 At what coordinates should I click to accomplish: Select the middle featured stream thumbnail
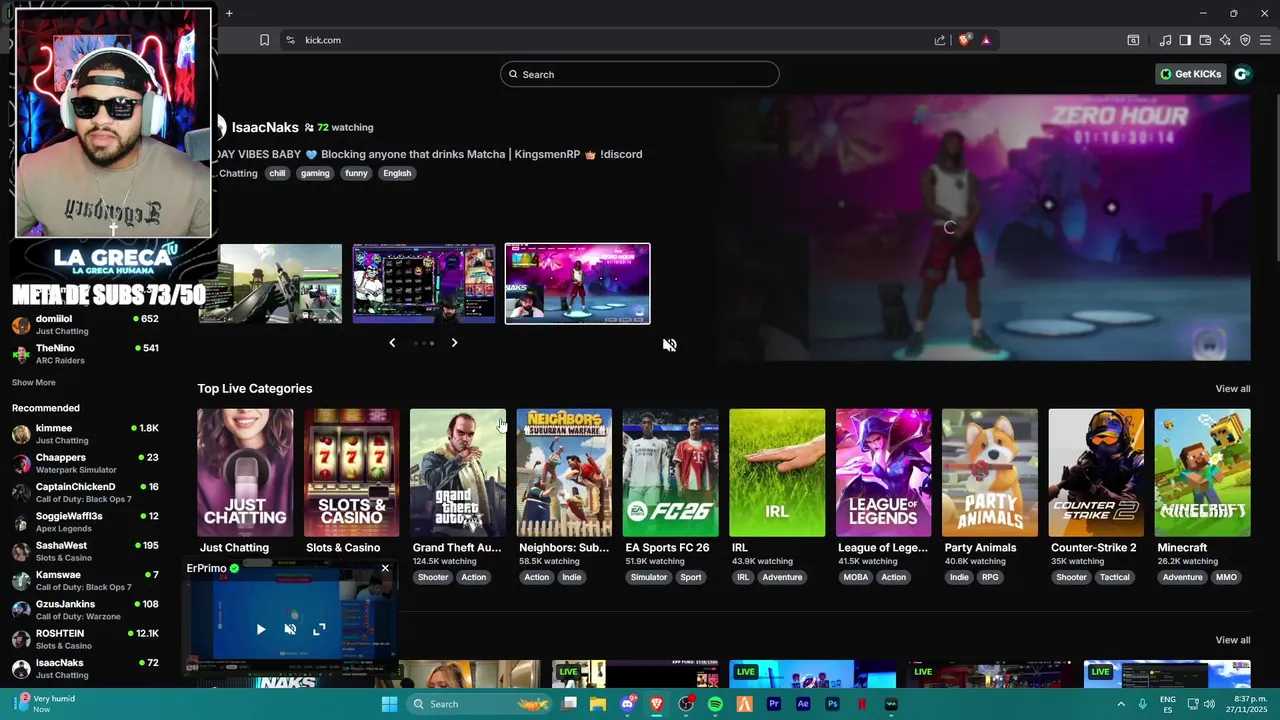[x=424, y=284]
